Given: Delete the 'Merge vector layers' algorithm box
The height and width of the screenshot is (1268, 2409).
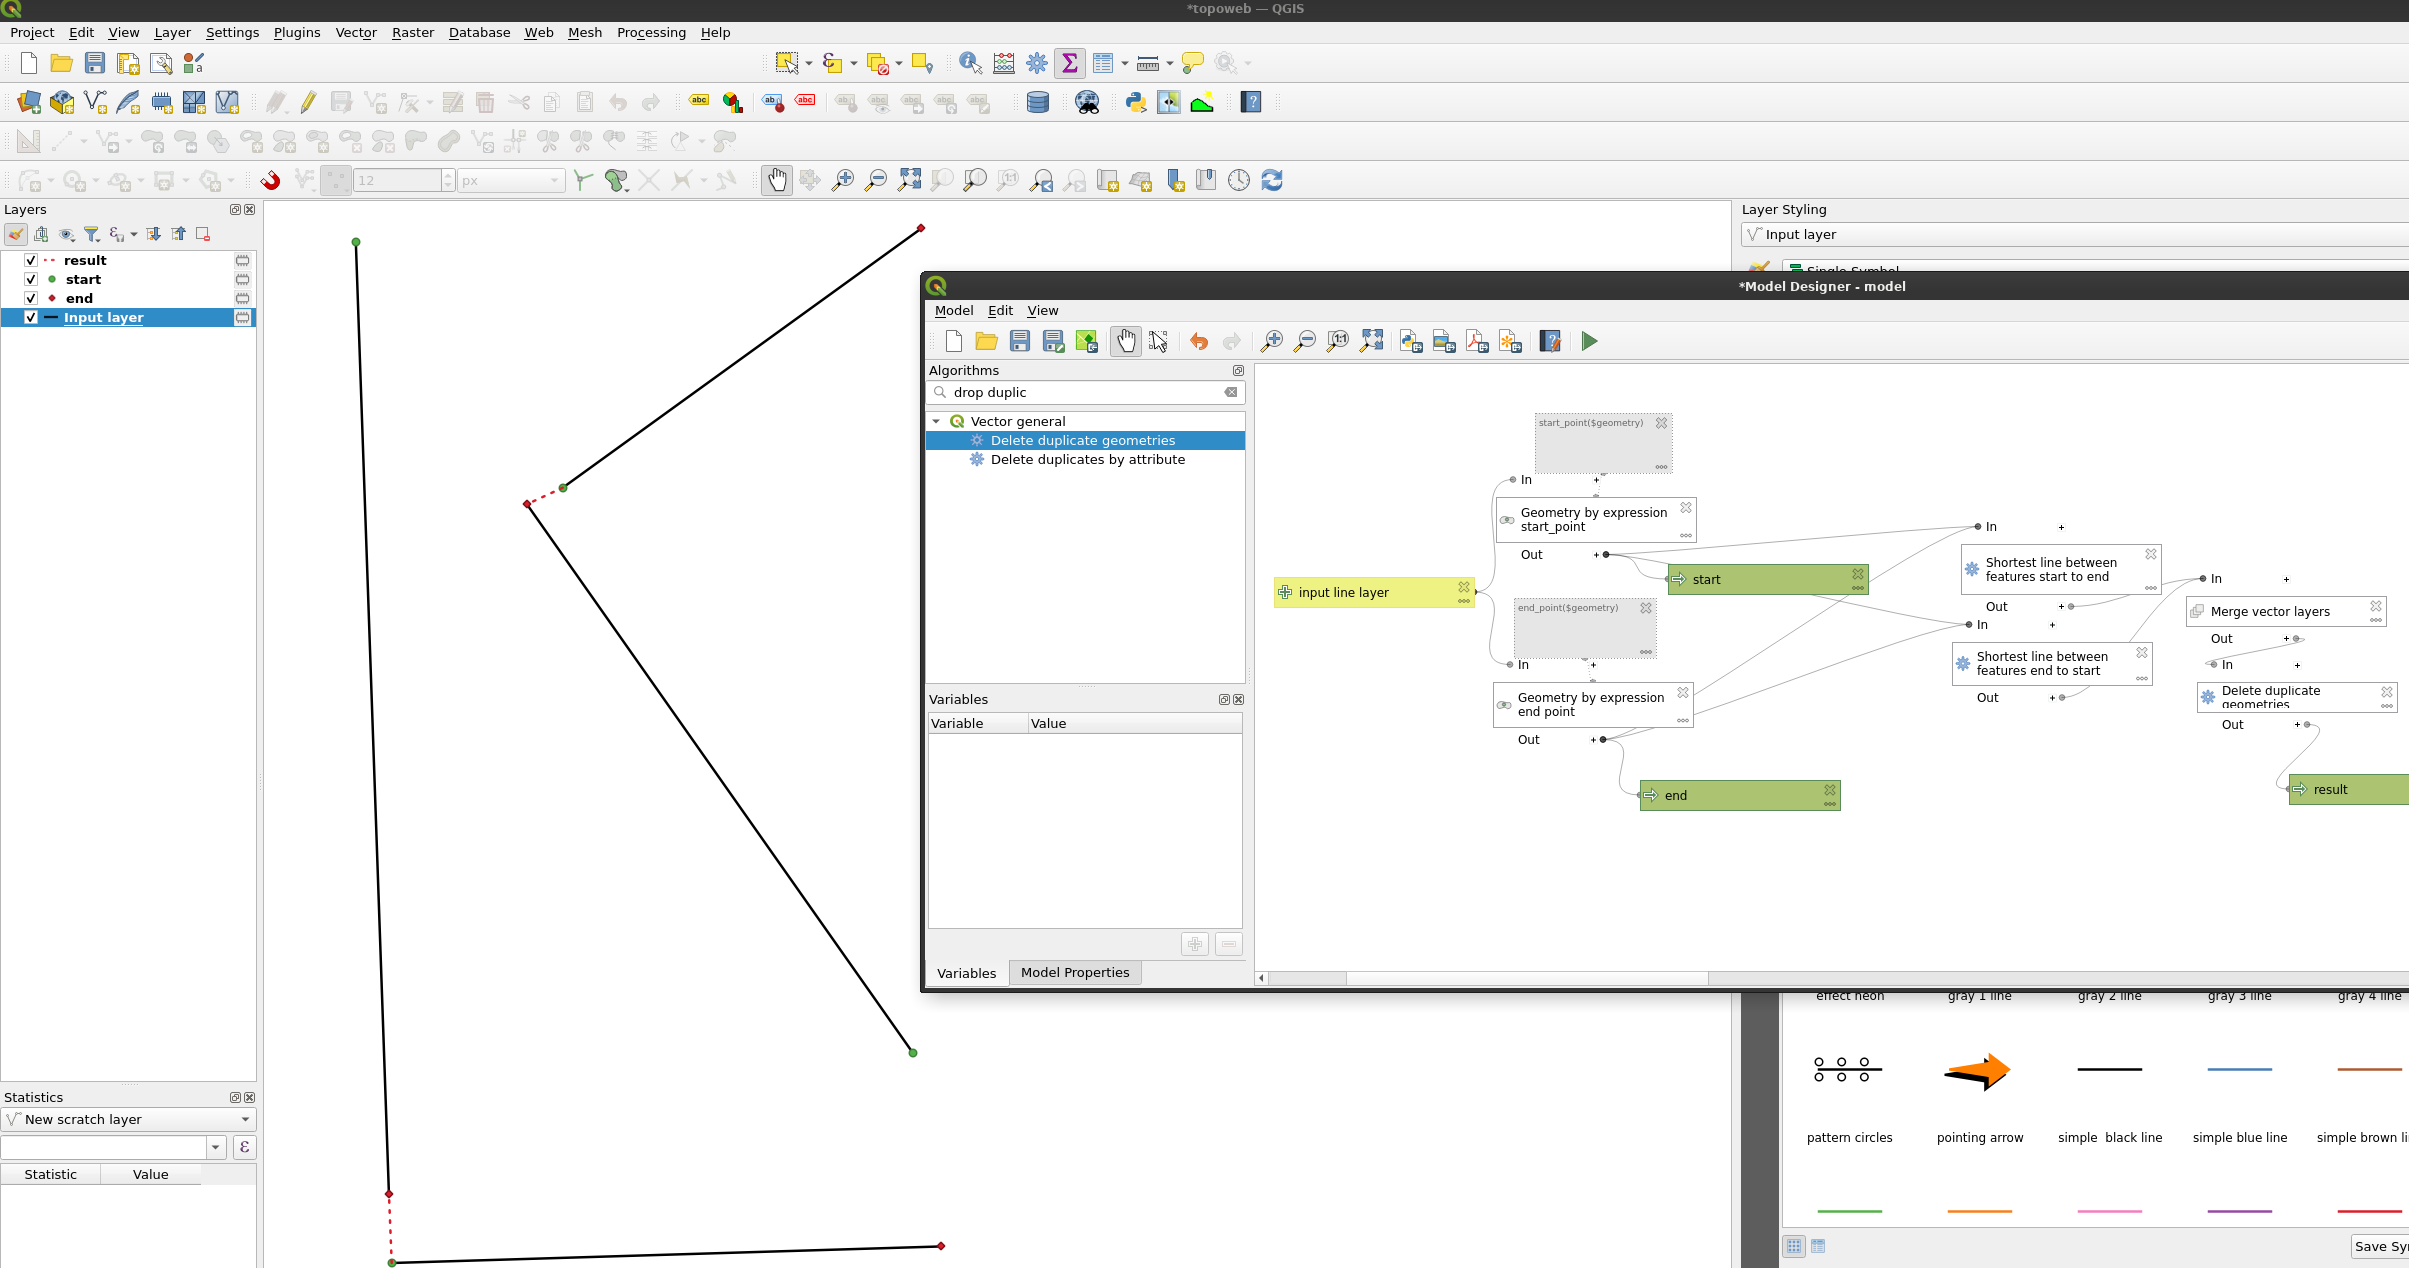Looking at the screenshot, I should [x=2376, y=606].
